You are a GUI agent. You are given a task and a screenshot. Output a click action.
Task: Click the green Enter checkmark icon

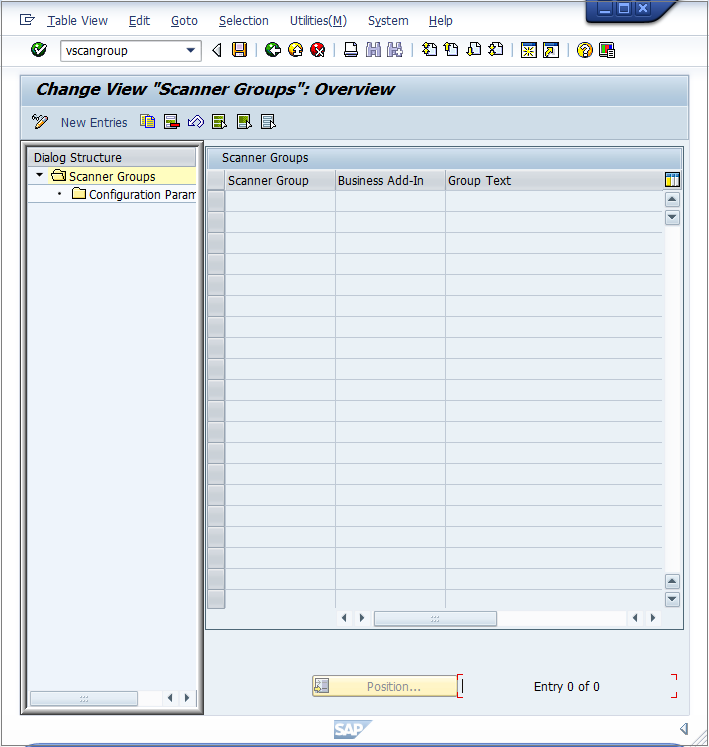coord(39,50)
